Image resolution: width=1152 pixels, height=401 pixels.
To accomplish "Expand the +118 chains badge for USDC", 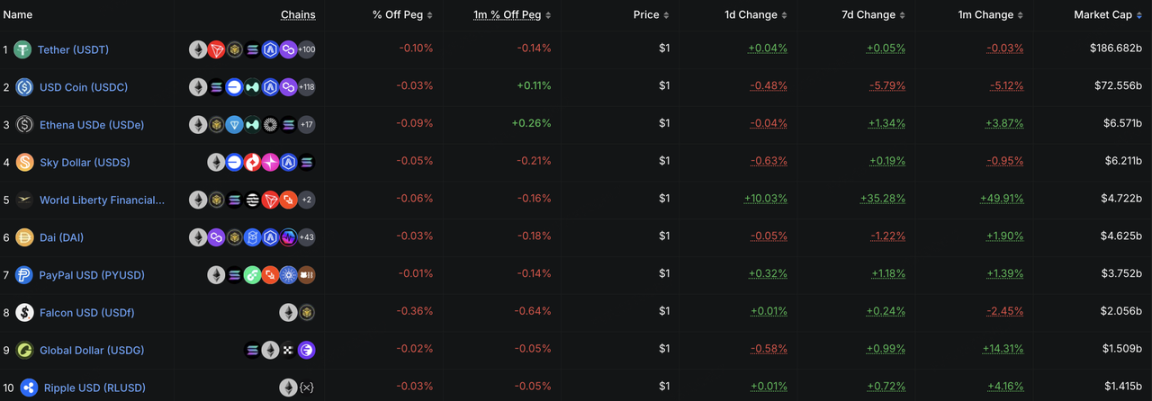I will tap(306, 87).
